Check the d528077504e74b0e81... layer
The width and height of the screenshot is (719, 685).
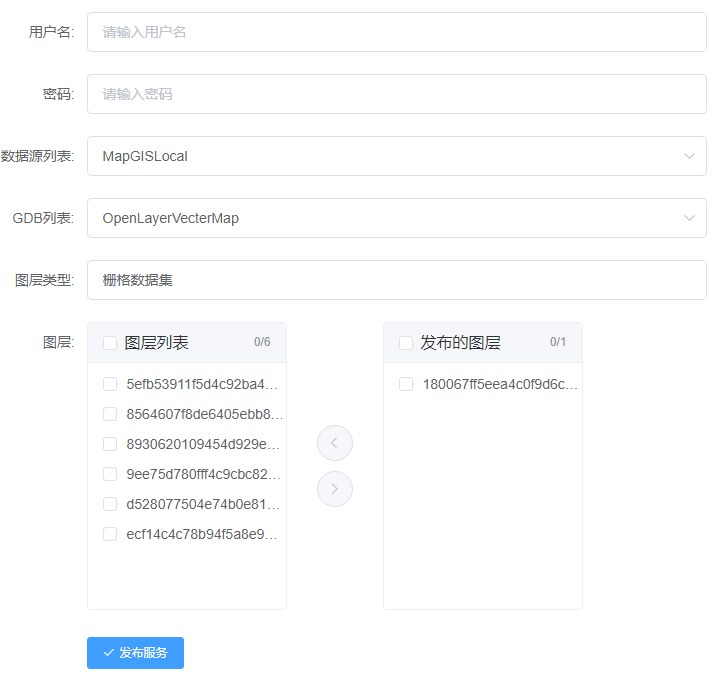click(110, 504)
